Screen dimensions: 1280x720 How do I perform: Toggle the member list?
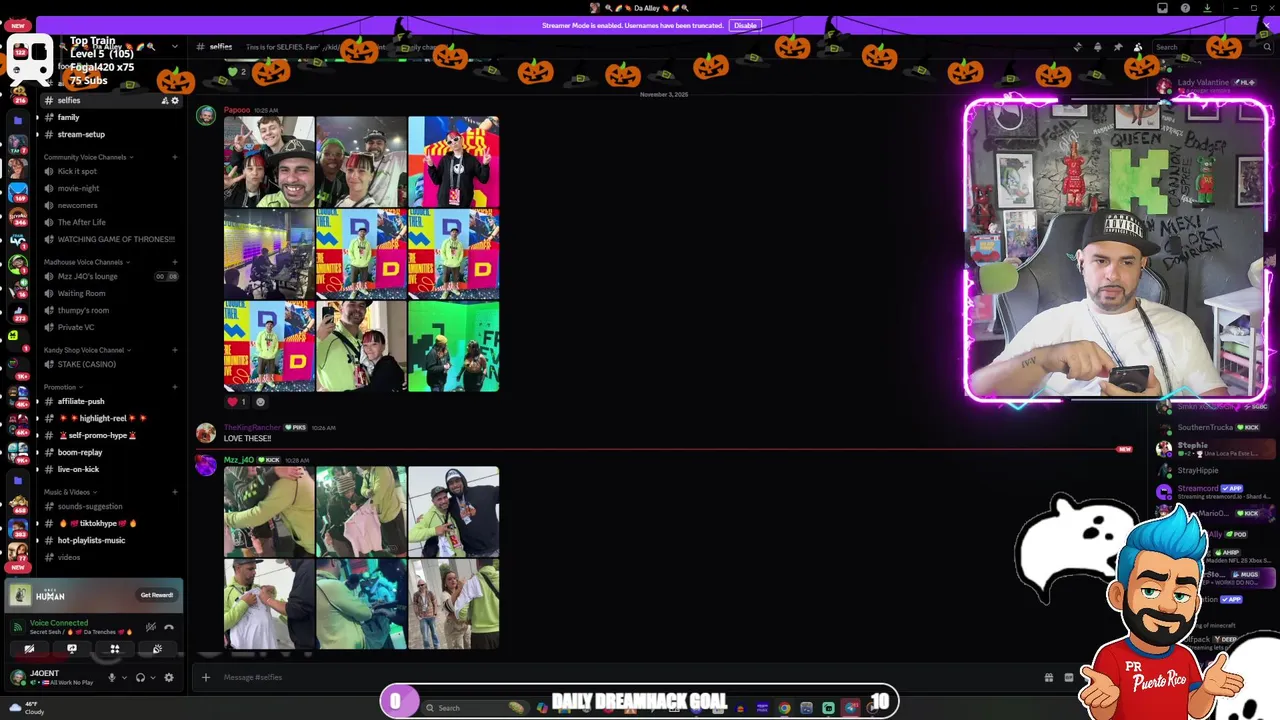[1137, 47]
